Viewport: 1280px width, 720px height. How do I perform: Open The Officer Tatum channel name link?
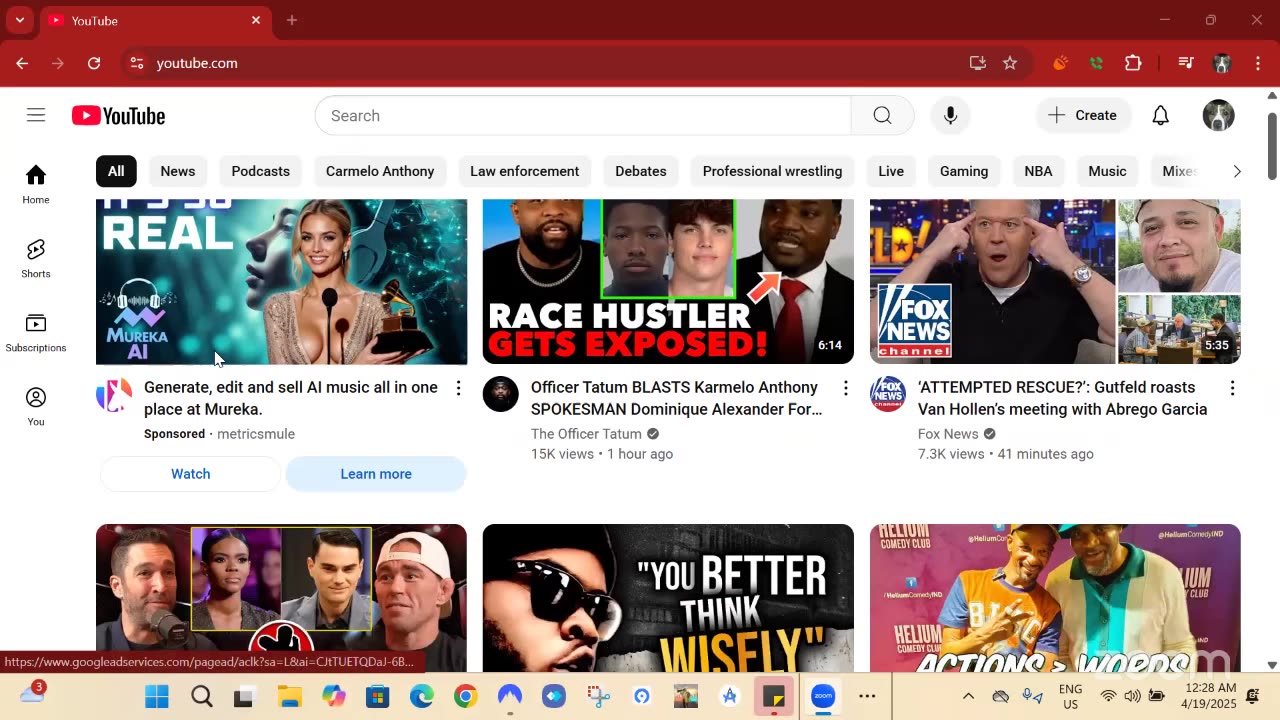click(586, 434)
